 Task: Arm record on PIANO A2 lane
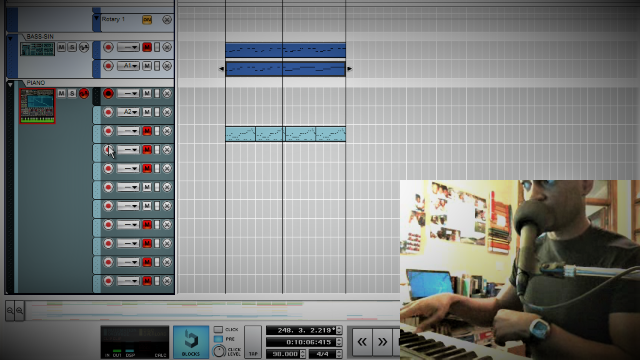click(108, 112)
